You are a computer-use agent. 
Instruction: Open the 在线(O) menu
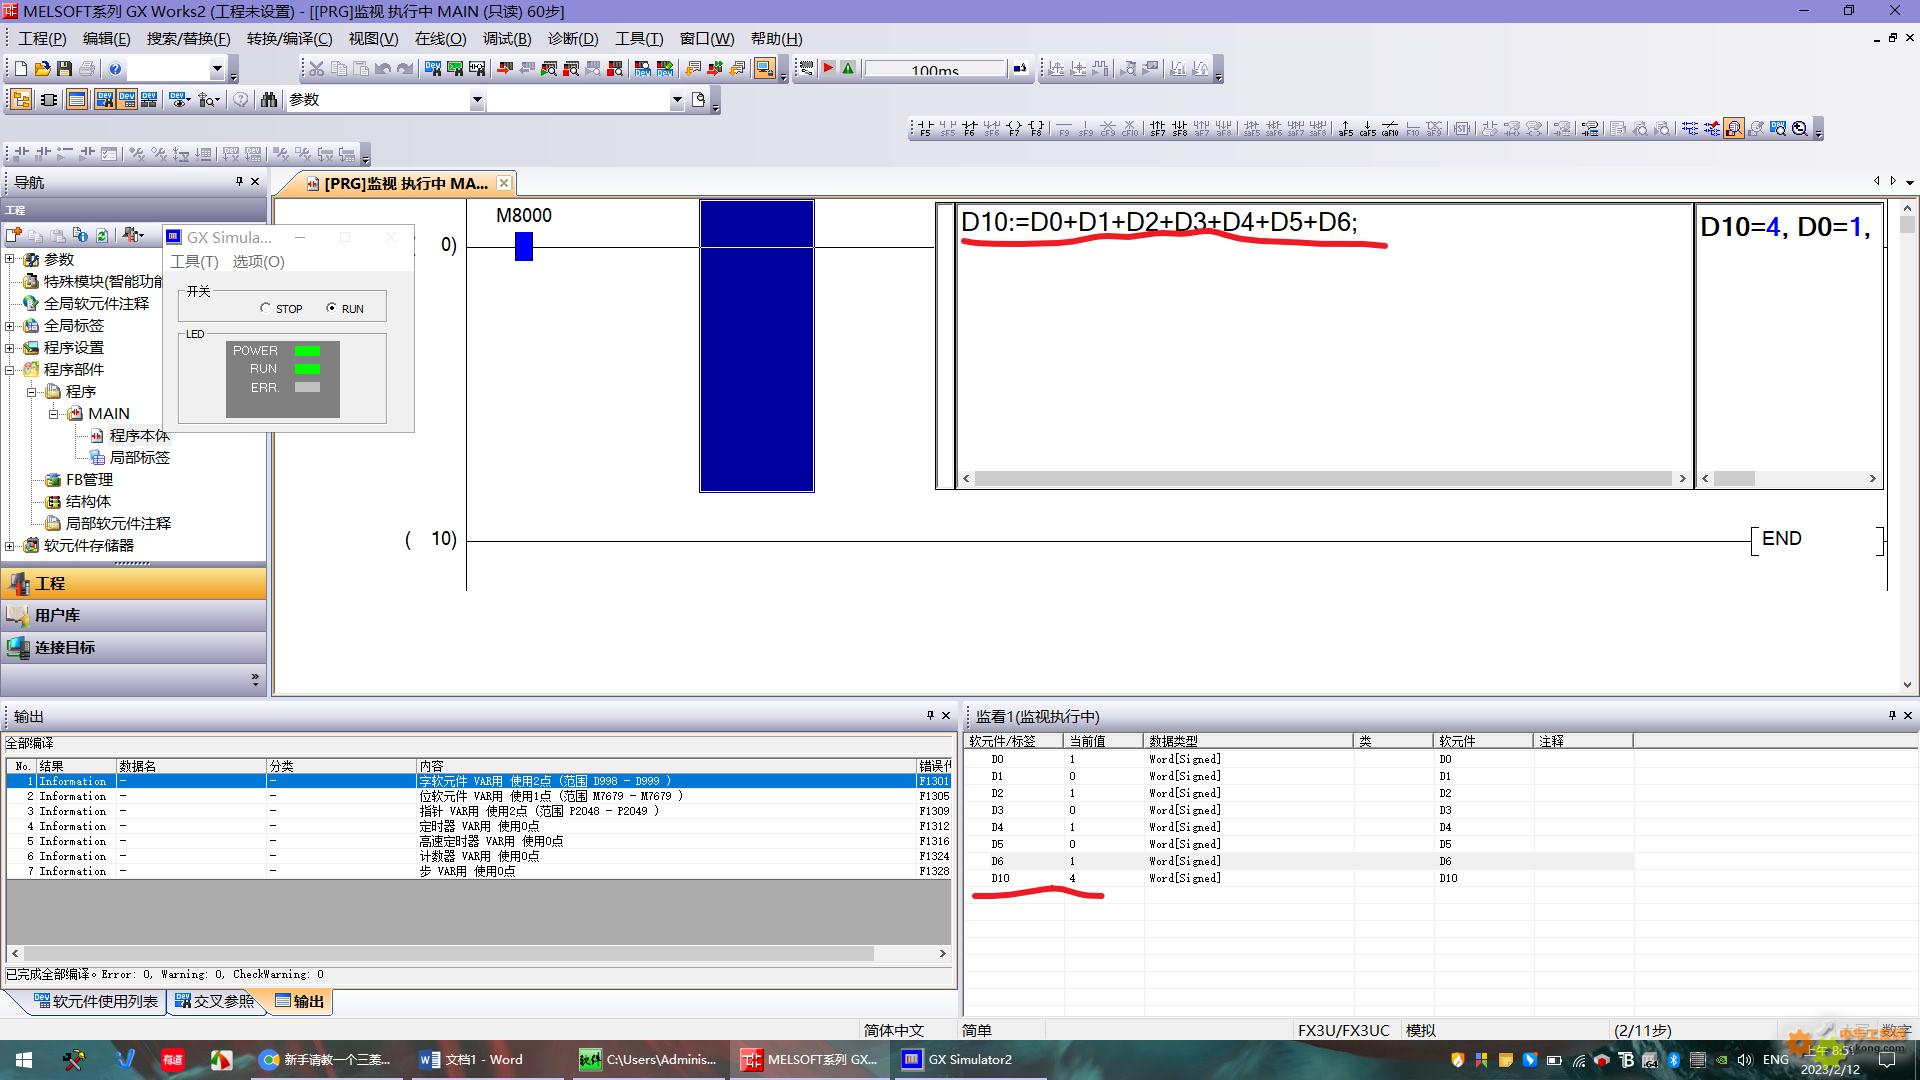tap(440, 39)
